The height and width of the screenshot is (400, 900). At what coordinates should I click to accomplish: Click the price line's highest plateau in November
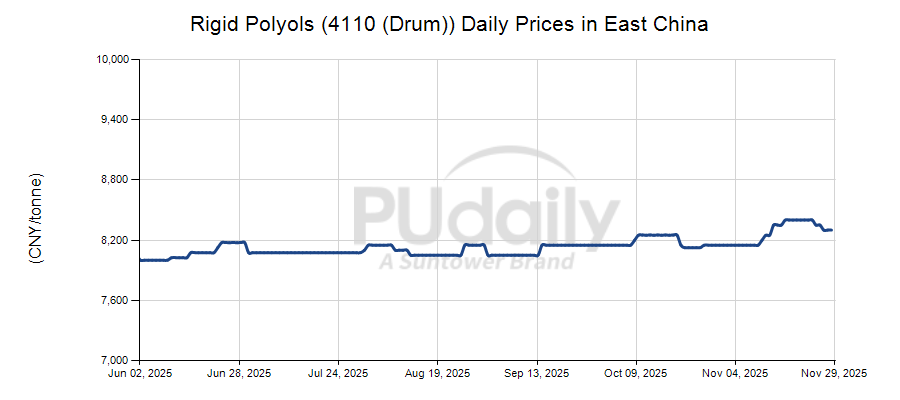[797, 220]
